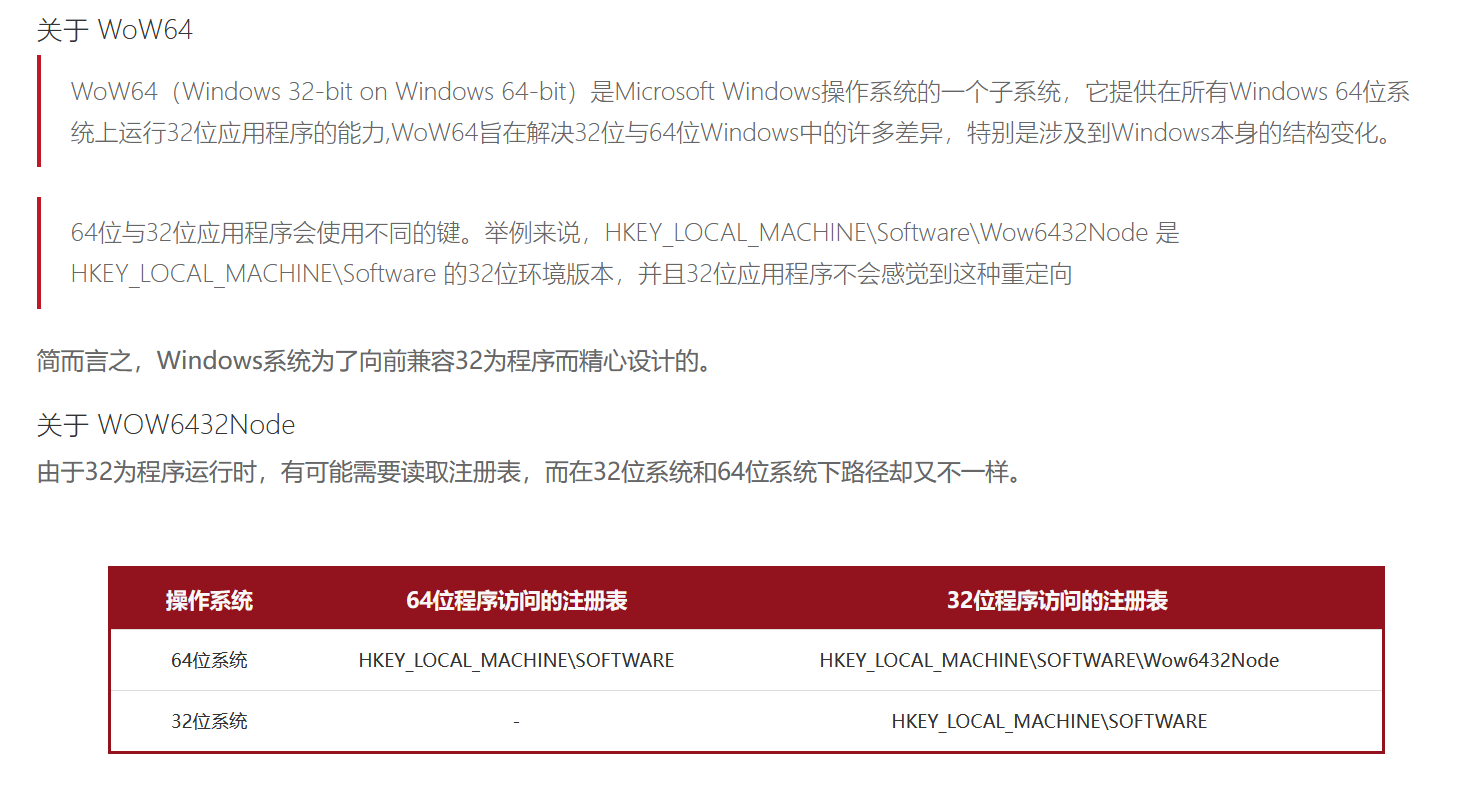Click HKEY_LOCAL_MACHINE\SOFTWARE cell in the 32位系统 row
The width and height of the screenshot is (1463, 785).
coord(1049,721)
